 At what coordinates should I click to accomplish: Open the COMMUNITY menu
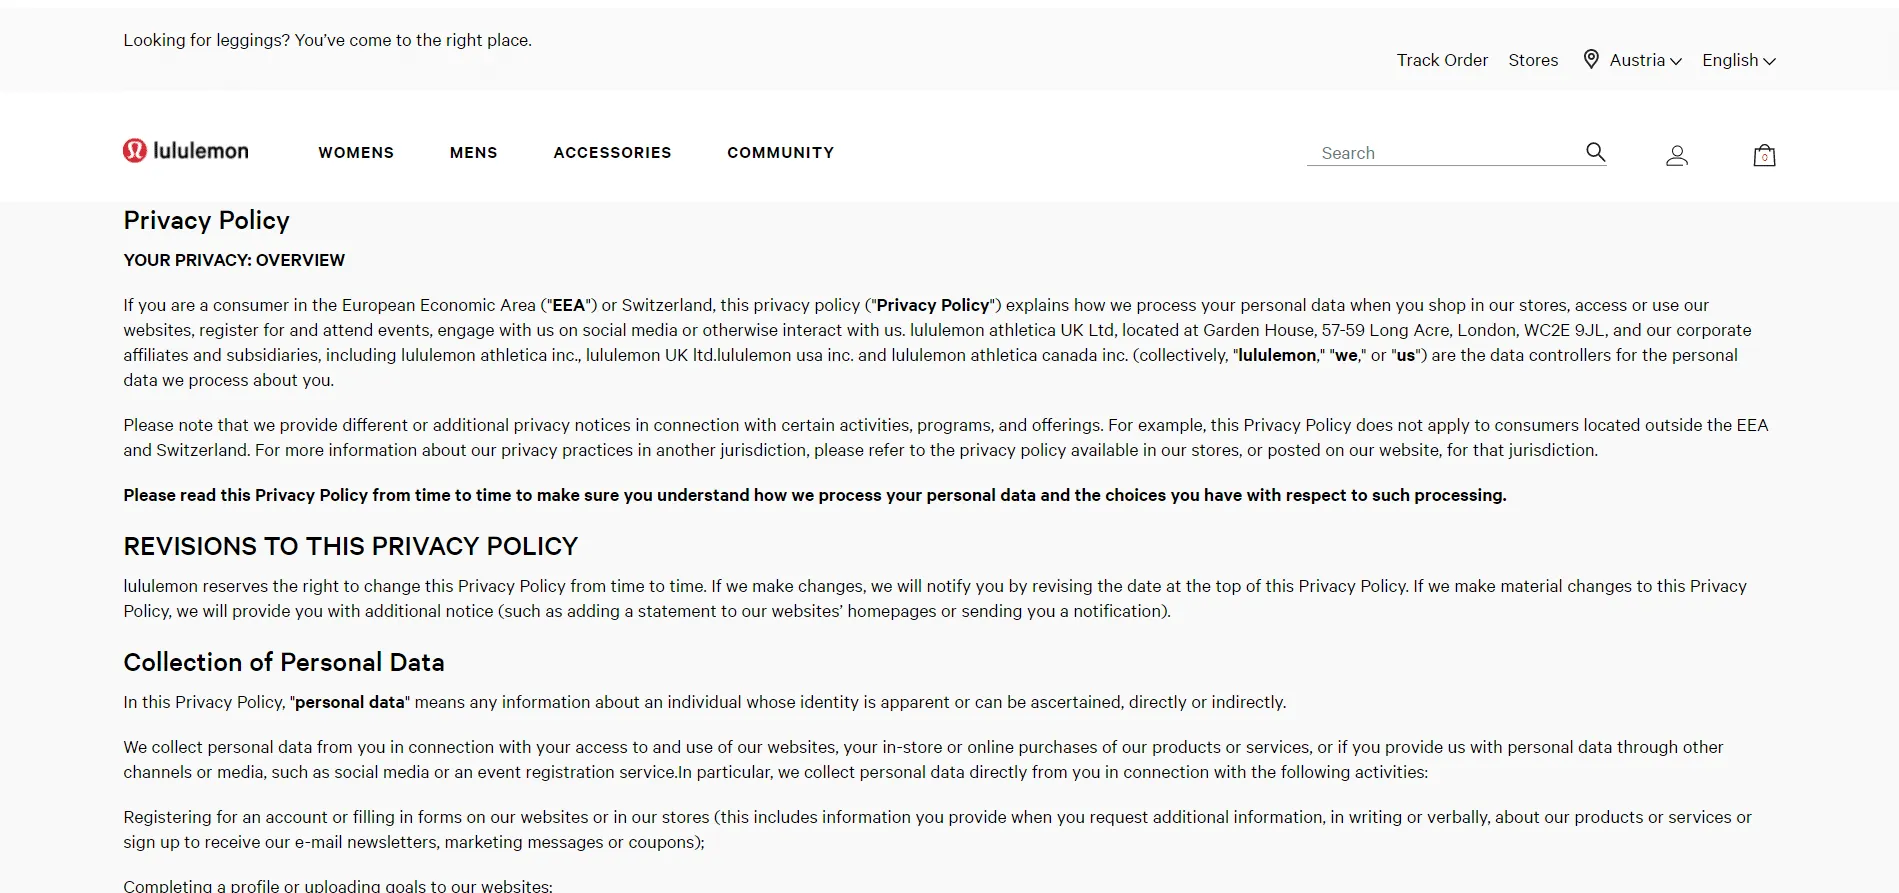tap(780, 153)
